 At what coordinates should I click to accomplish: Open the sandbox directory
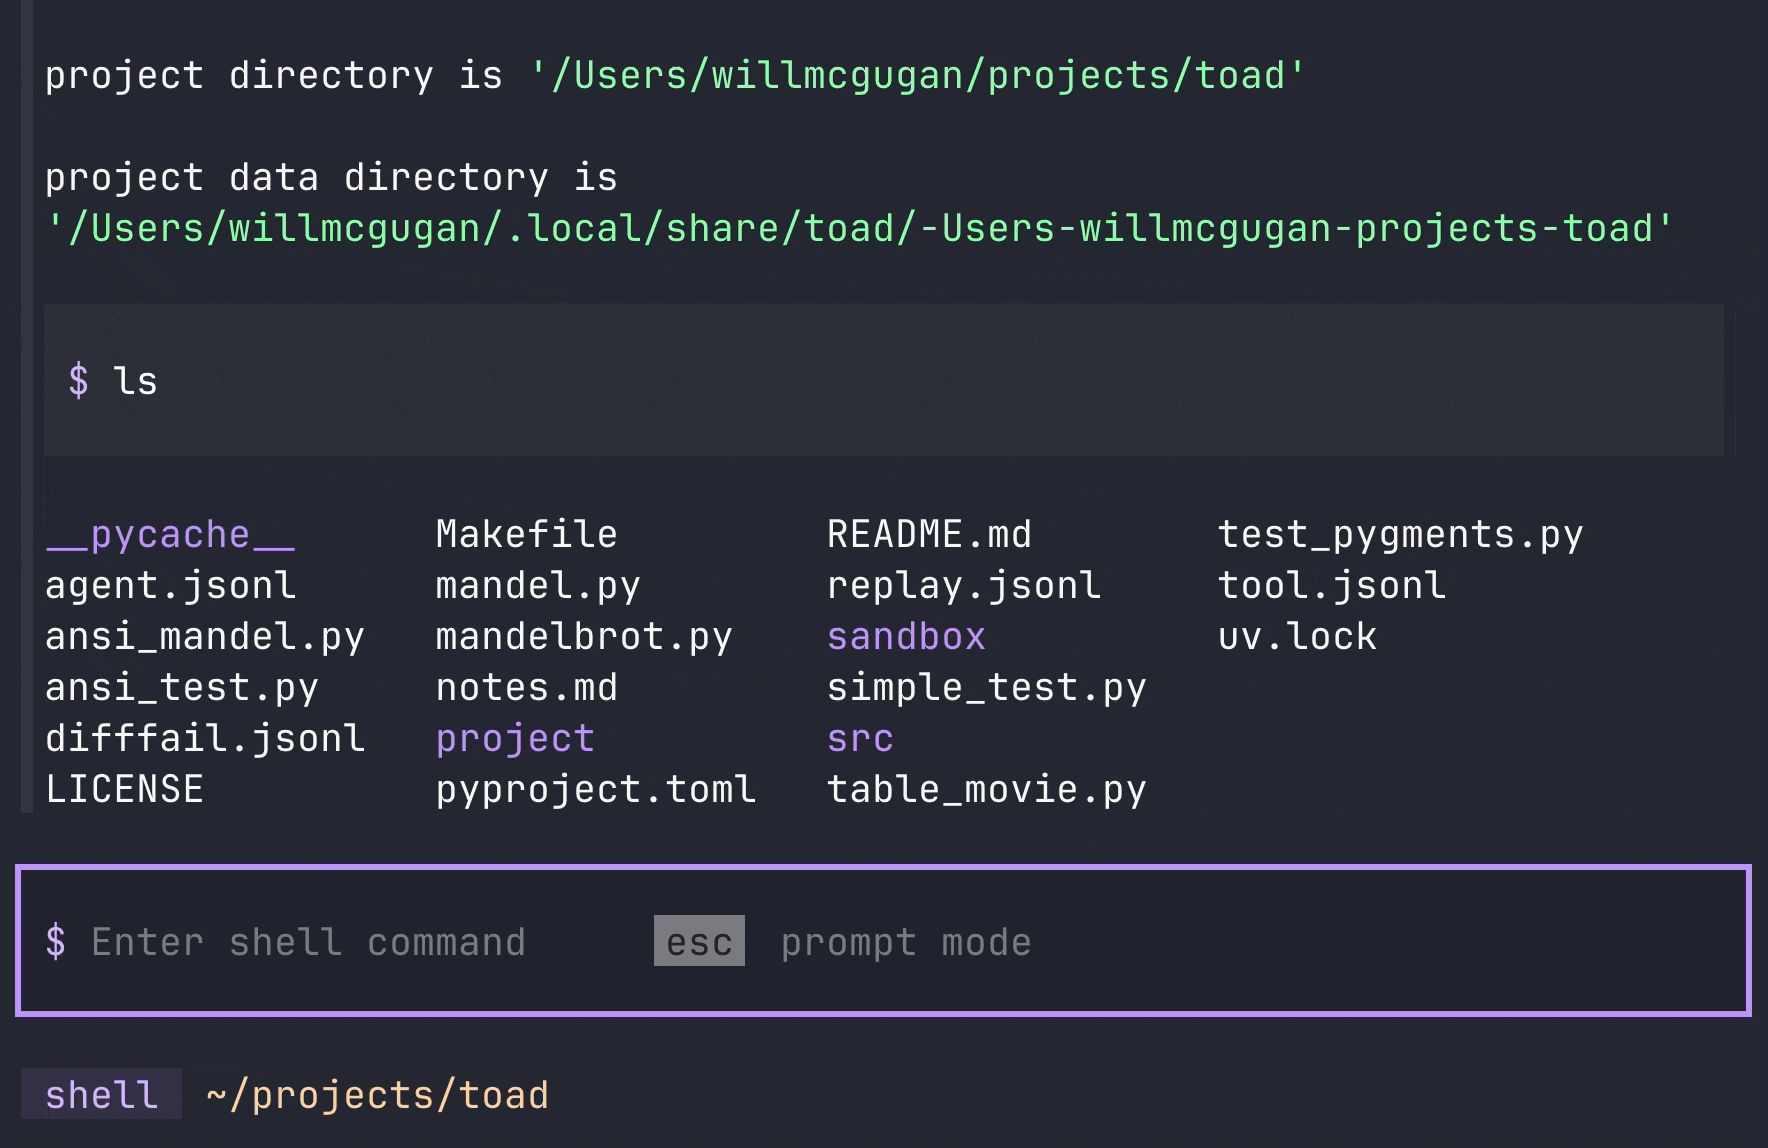point(905,636)
